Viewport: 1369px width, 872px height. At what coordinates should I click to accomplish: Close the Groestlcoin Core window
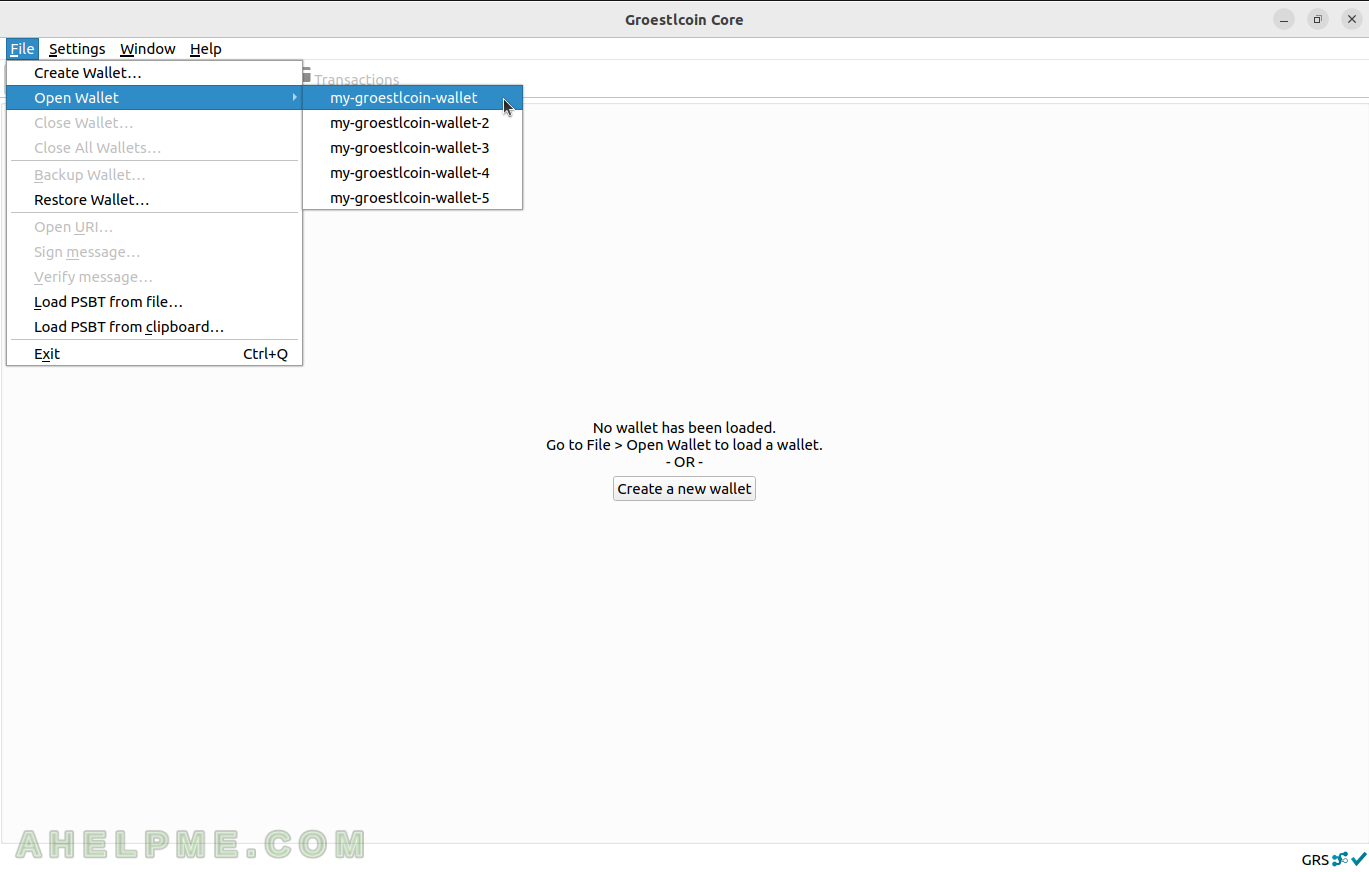[x=1352, y=19]
